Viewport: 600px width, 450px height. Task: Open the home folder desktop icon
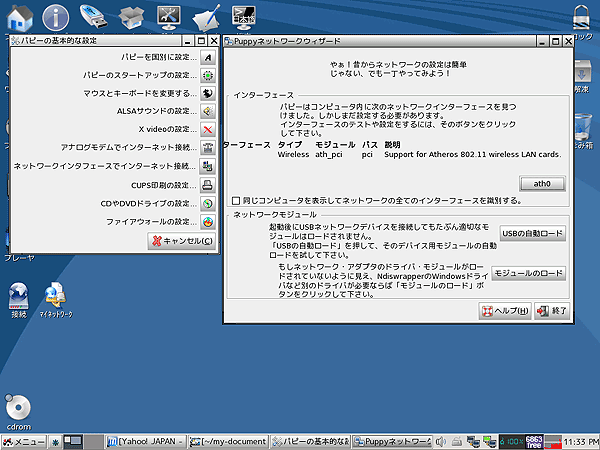tap(20, 18)
